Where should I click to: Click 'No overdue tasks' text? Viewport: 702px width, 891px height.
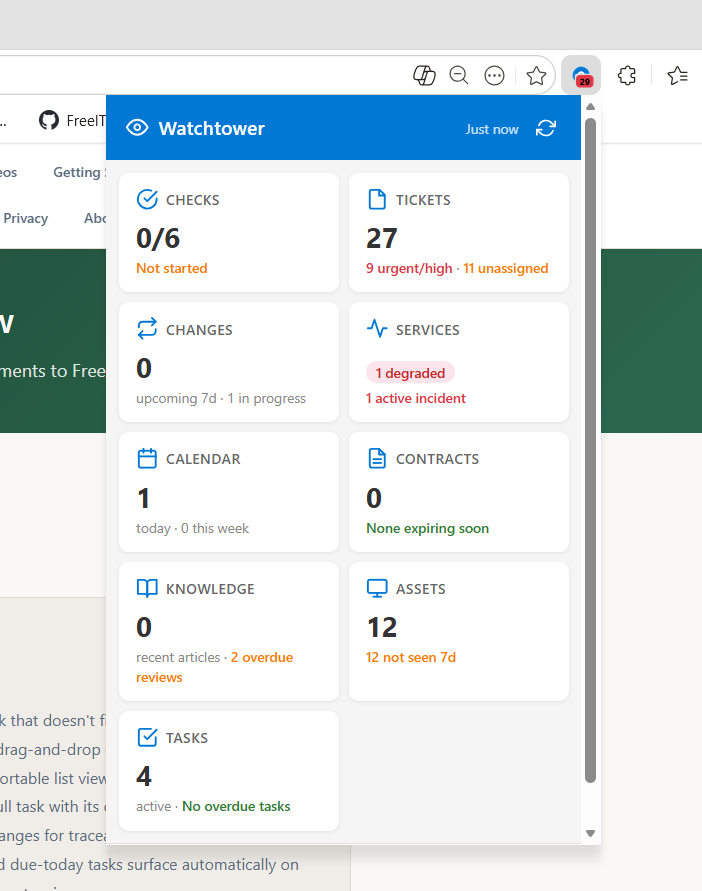click(x=236, y=806)
